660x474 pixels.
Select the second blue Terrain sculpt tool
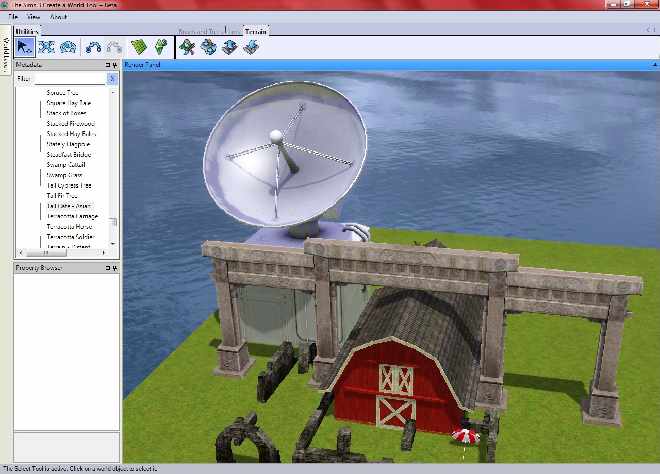(208, 47)
